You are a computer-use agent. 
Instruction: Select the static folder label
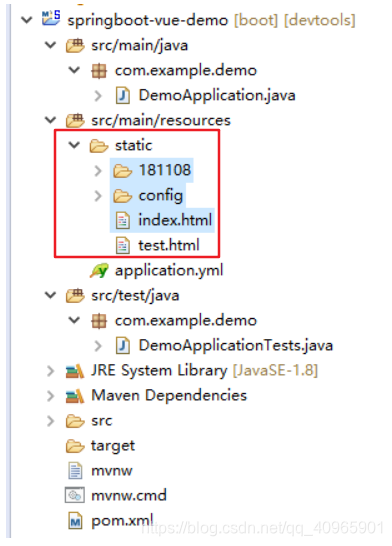(x=134, y=146)
